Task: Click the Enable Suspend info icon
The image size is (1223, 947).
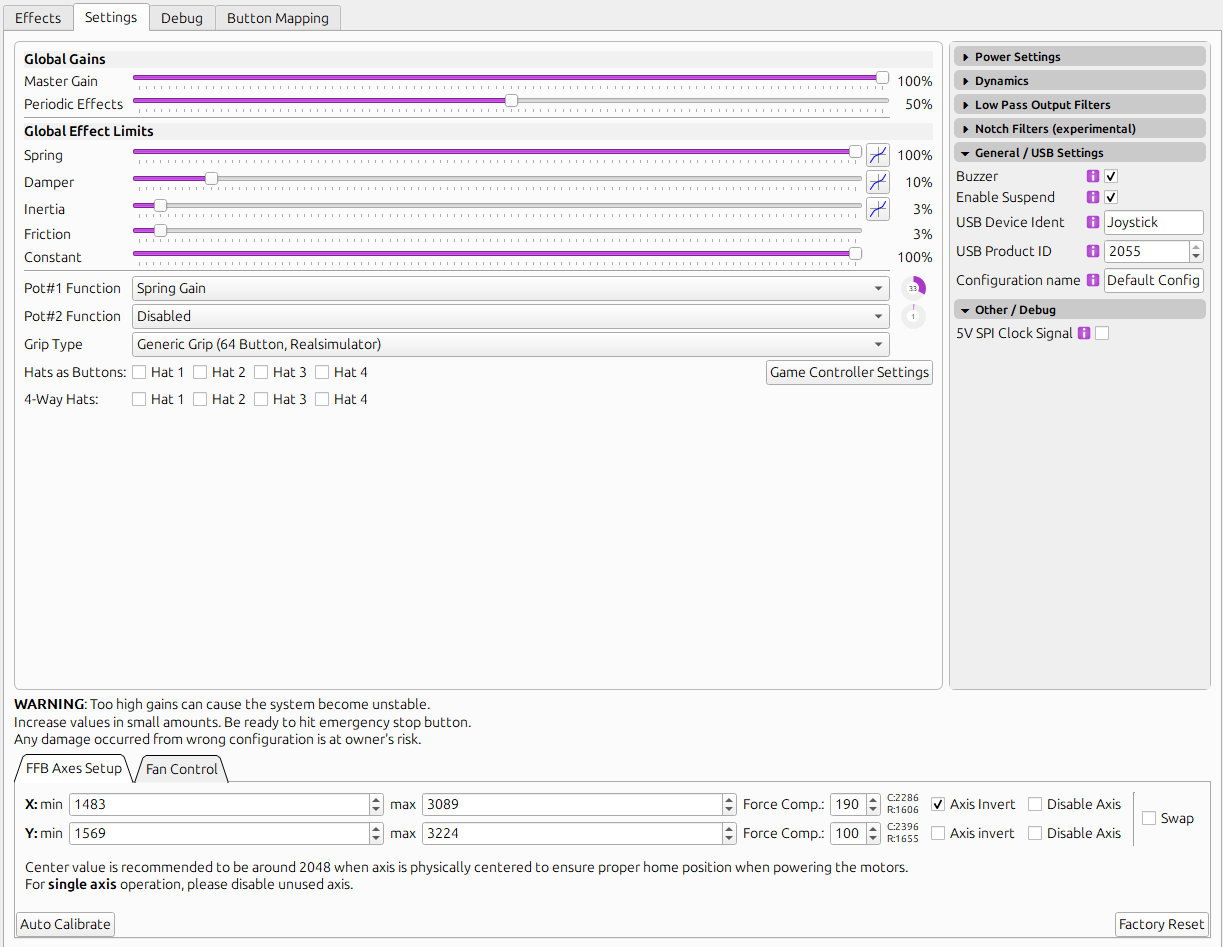Action: pyautogui.click(x=1093, y=197)
